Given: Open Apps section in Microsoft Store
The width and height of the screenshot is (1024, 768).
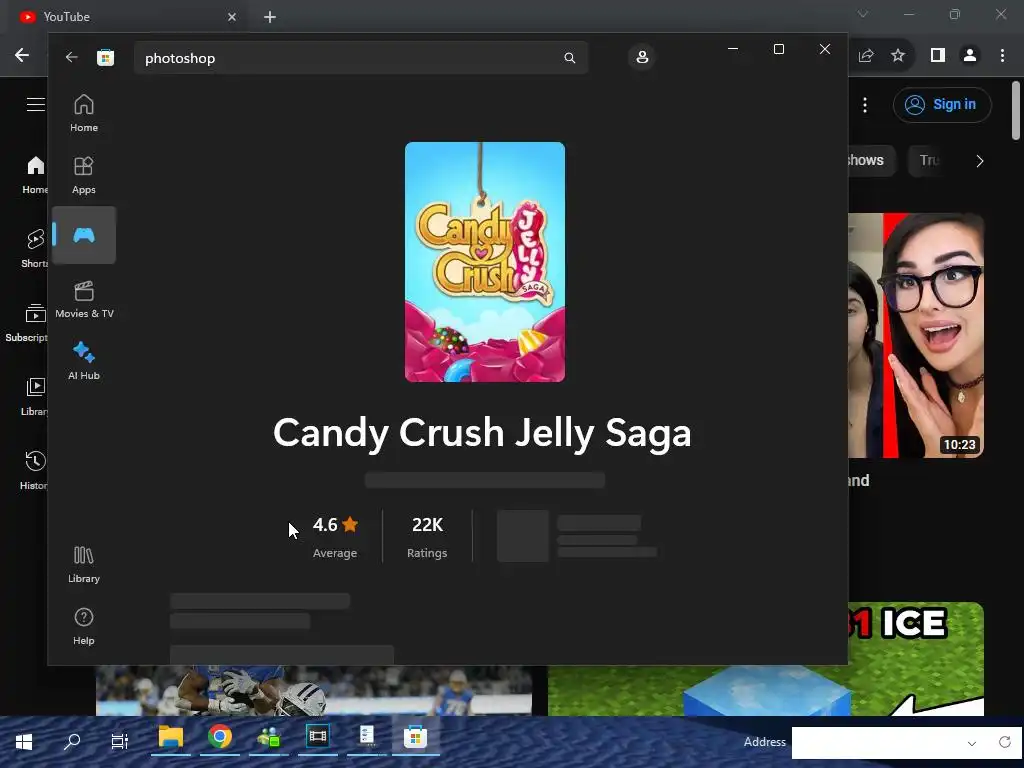Looking at the screenshot, I should 84,175.
